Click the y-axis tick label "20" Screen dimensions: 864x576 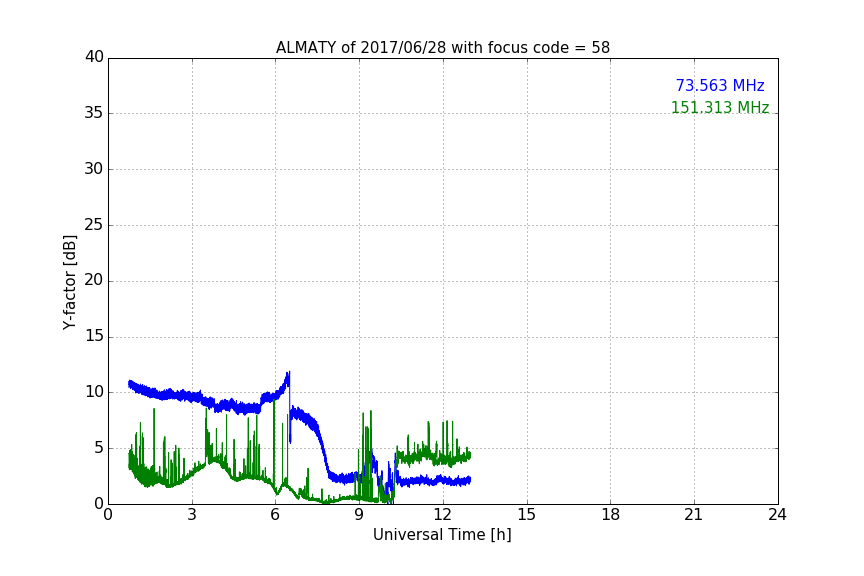pos(94,281)
